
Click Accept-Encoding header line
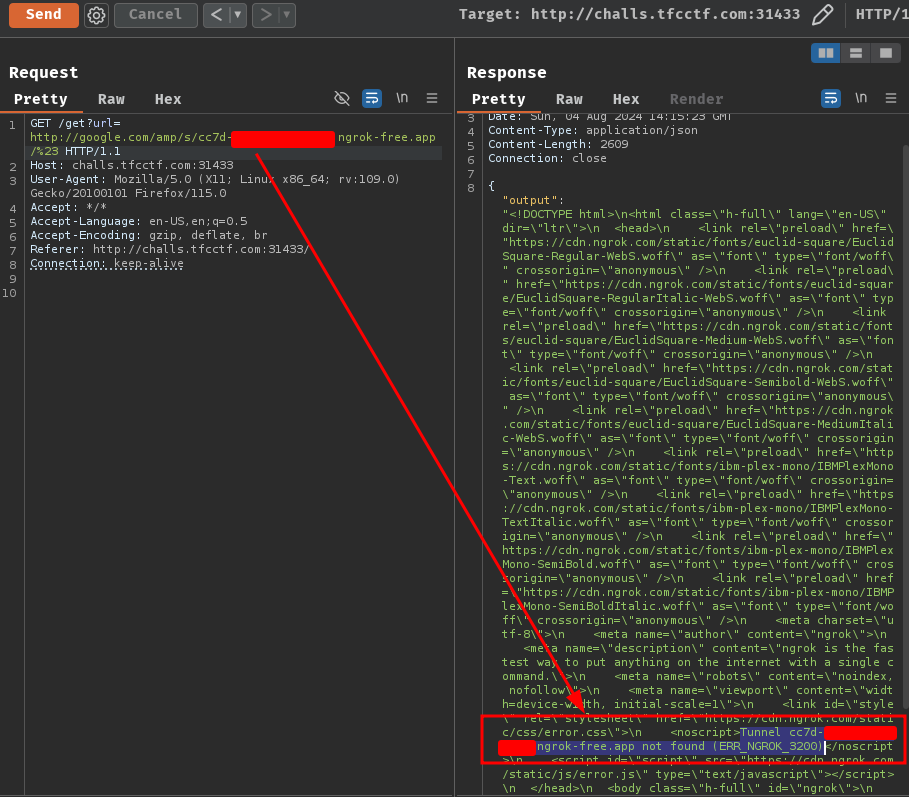coord(149,235)
